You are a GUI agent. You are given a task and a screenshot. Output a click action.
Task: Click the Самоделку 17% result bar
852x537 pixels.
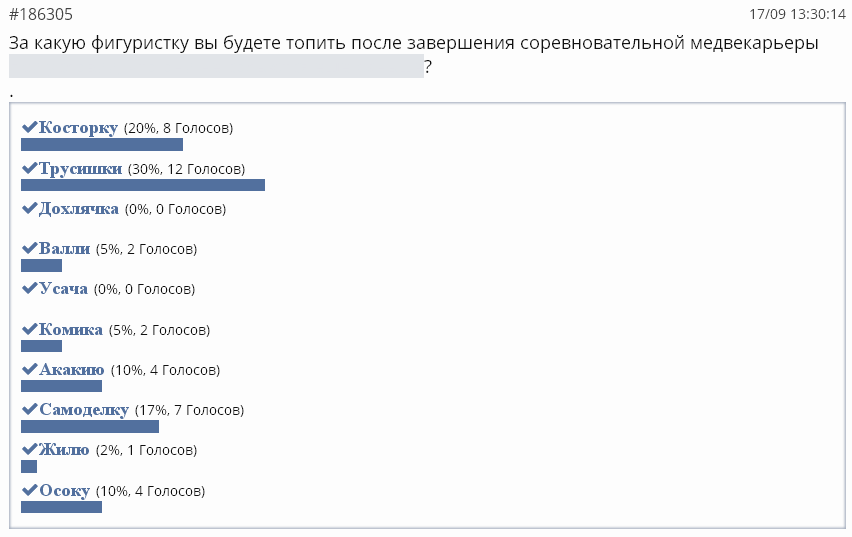(x=90, y=426)
